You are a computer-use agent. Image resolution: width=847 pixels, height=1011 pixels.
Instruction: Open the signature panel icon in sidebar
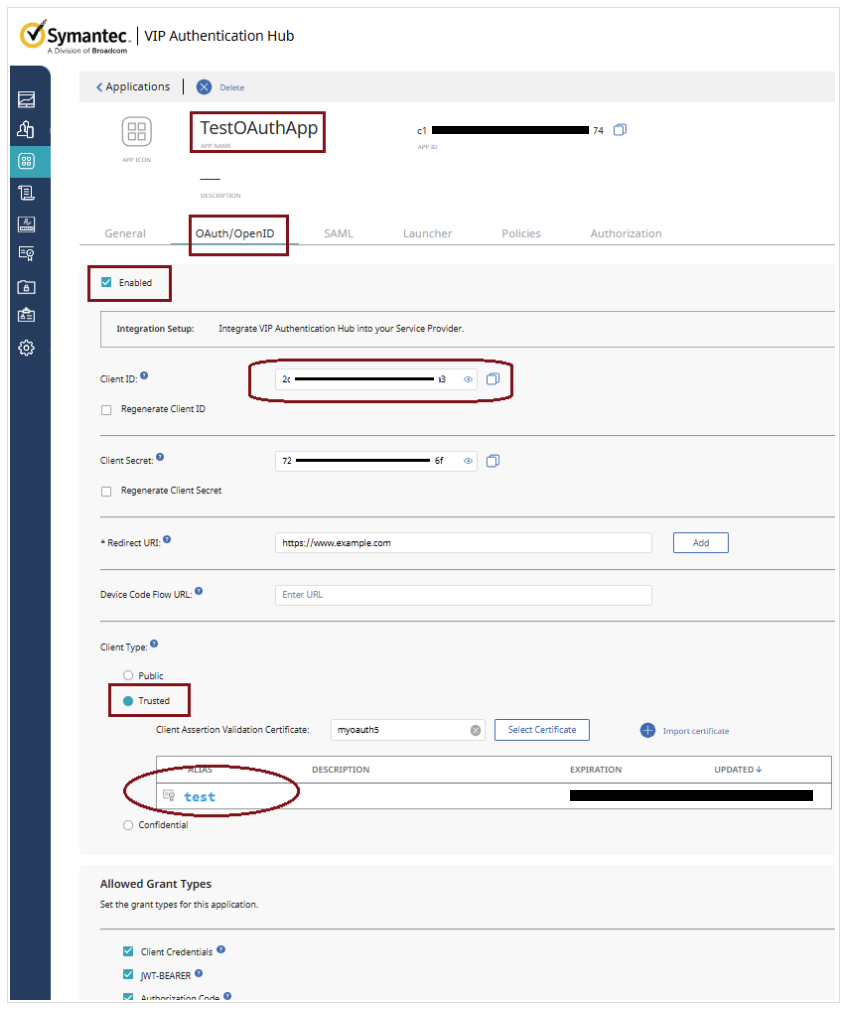coord(26,224)
